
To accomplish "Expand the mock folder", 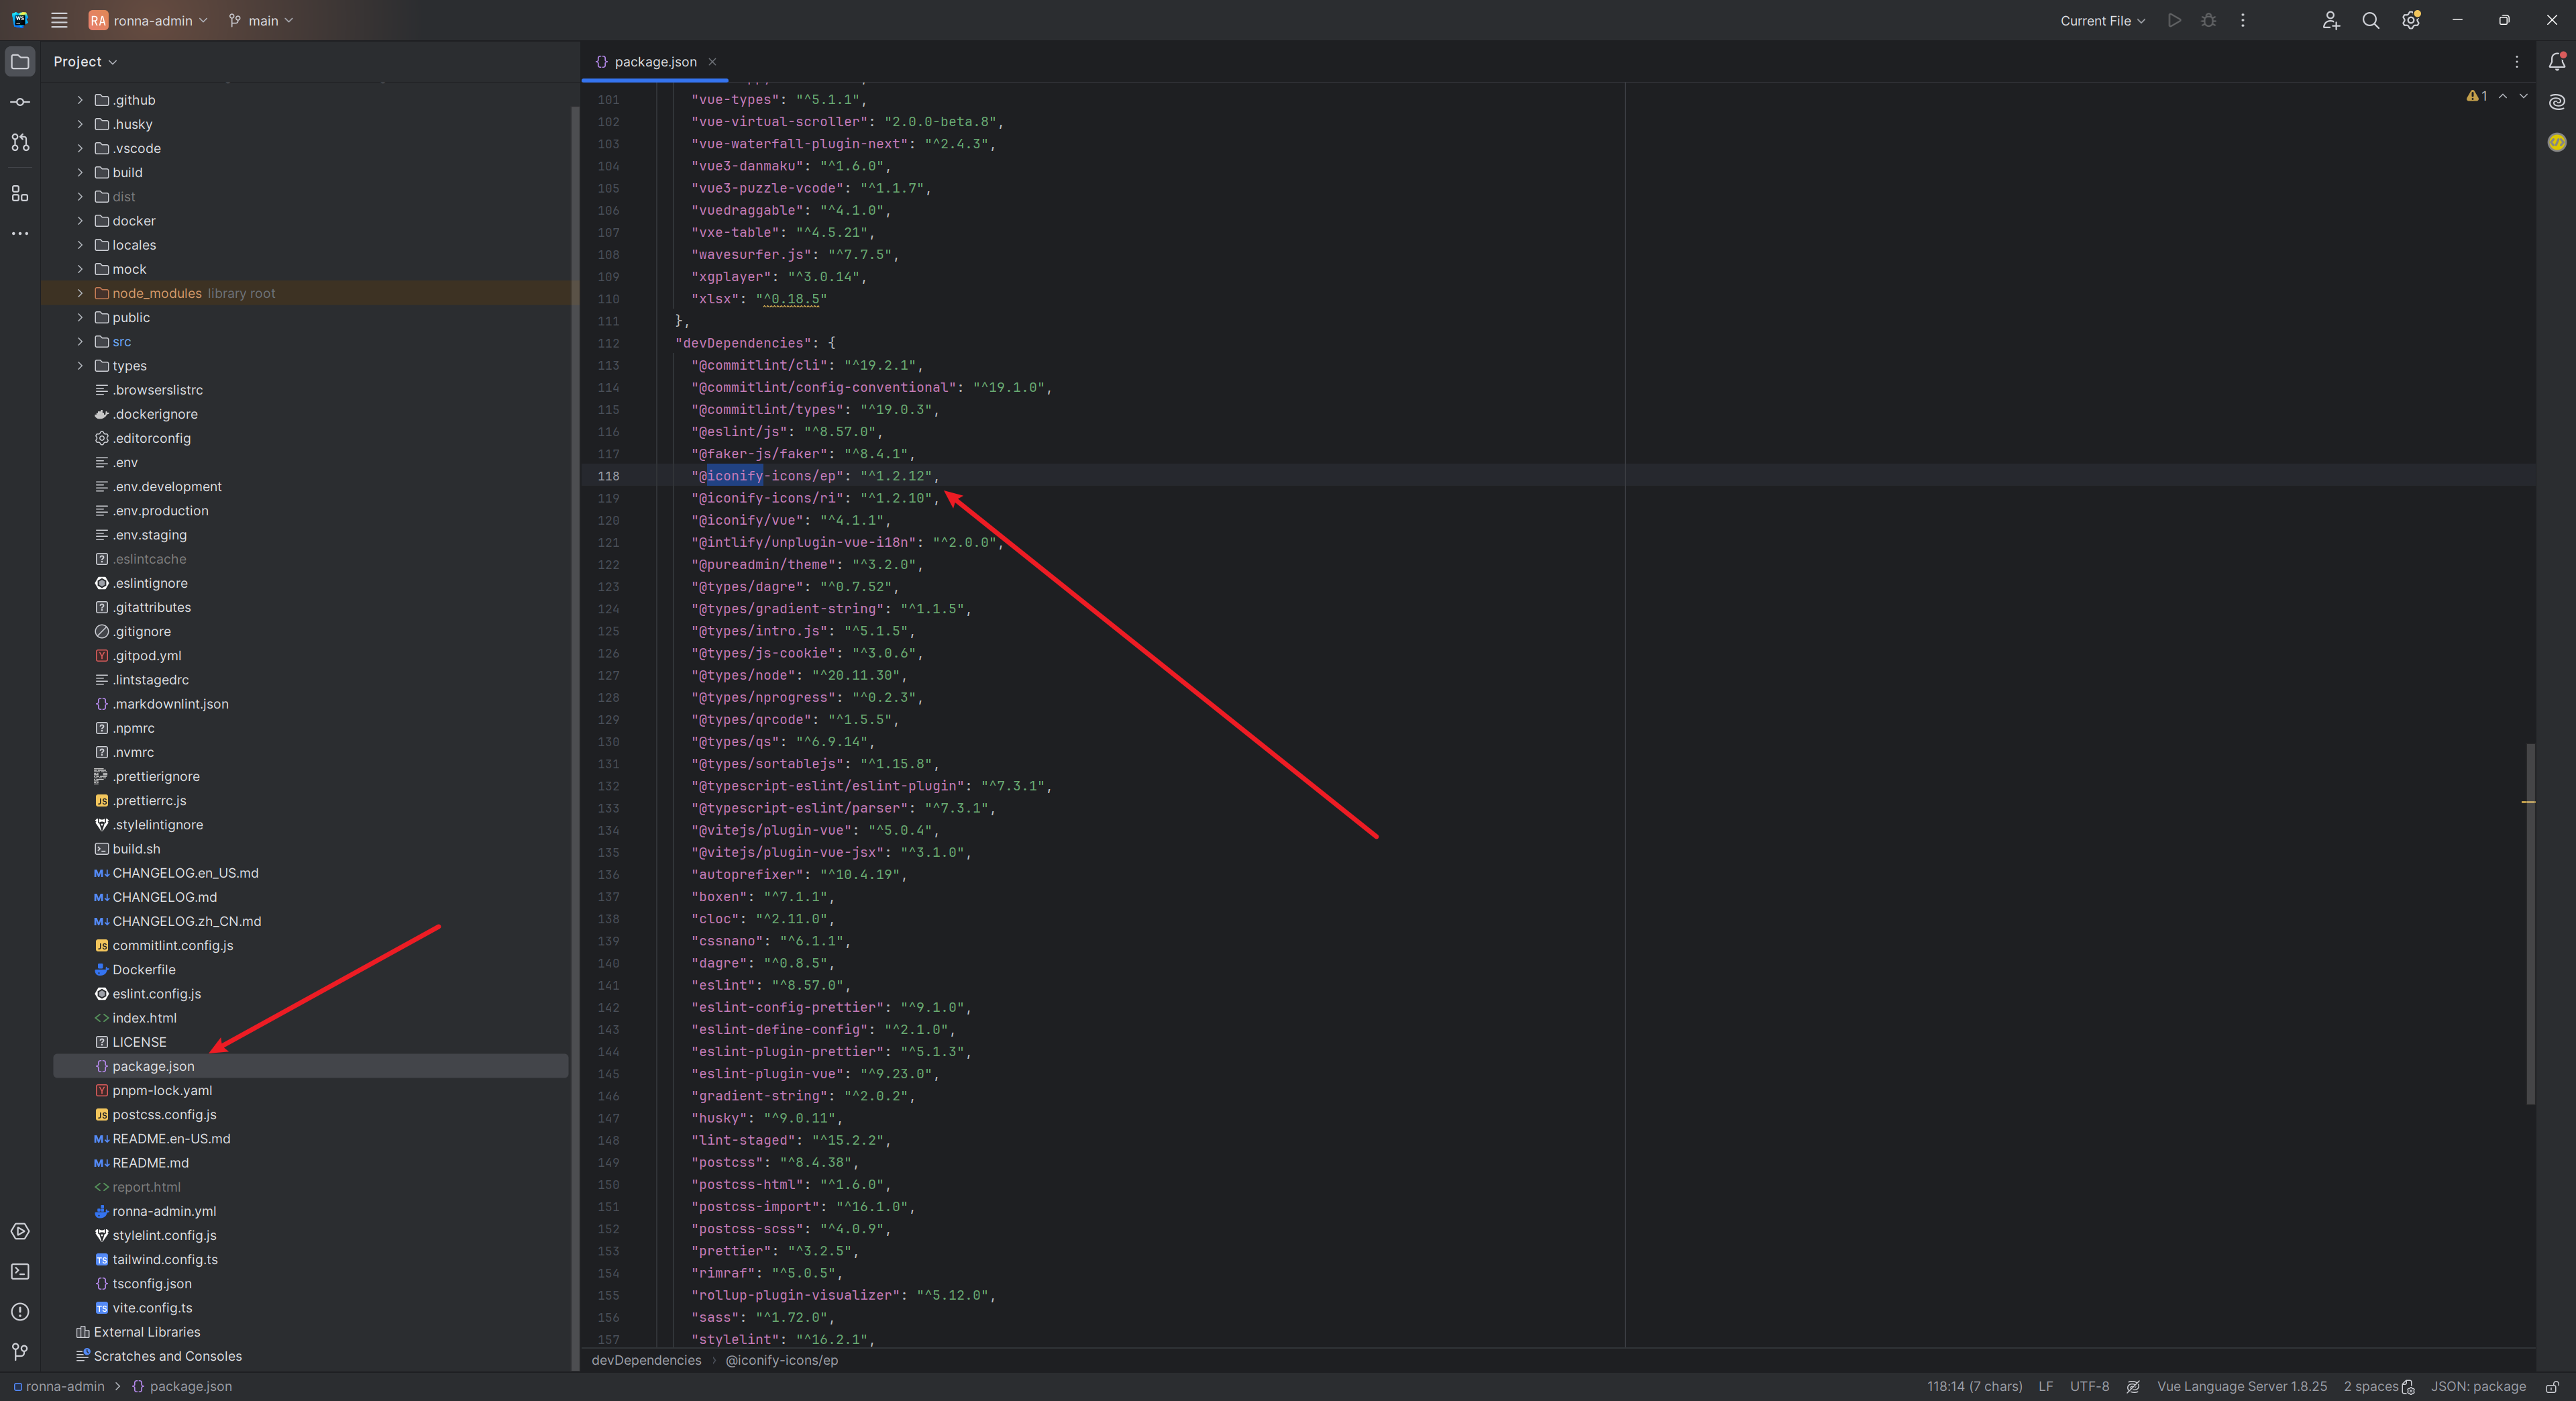I will pos(80,269).
